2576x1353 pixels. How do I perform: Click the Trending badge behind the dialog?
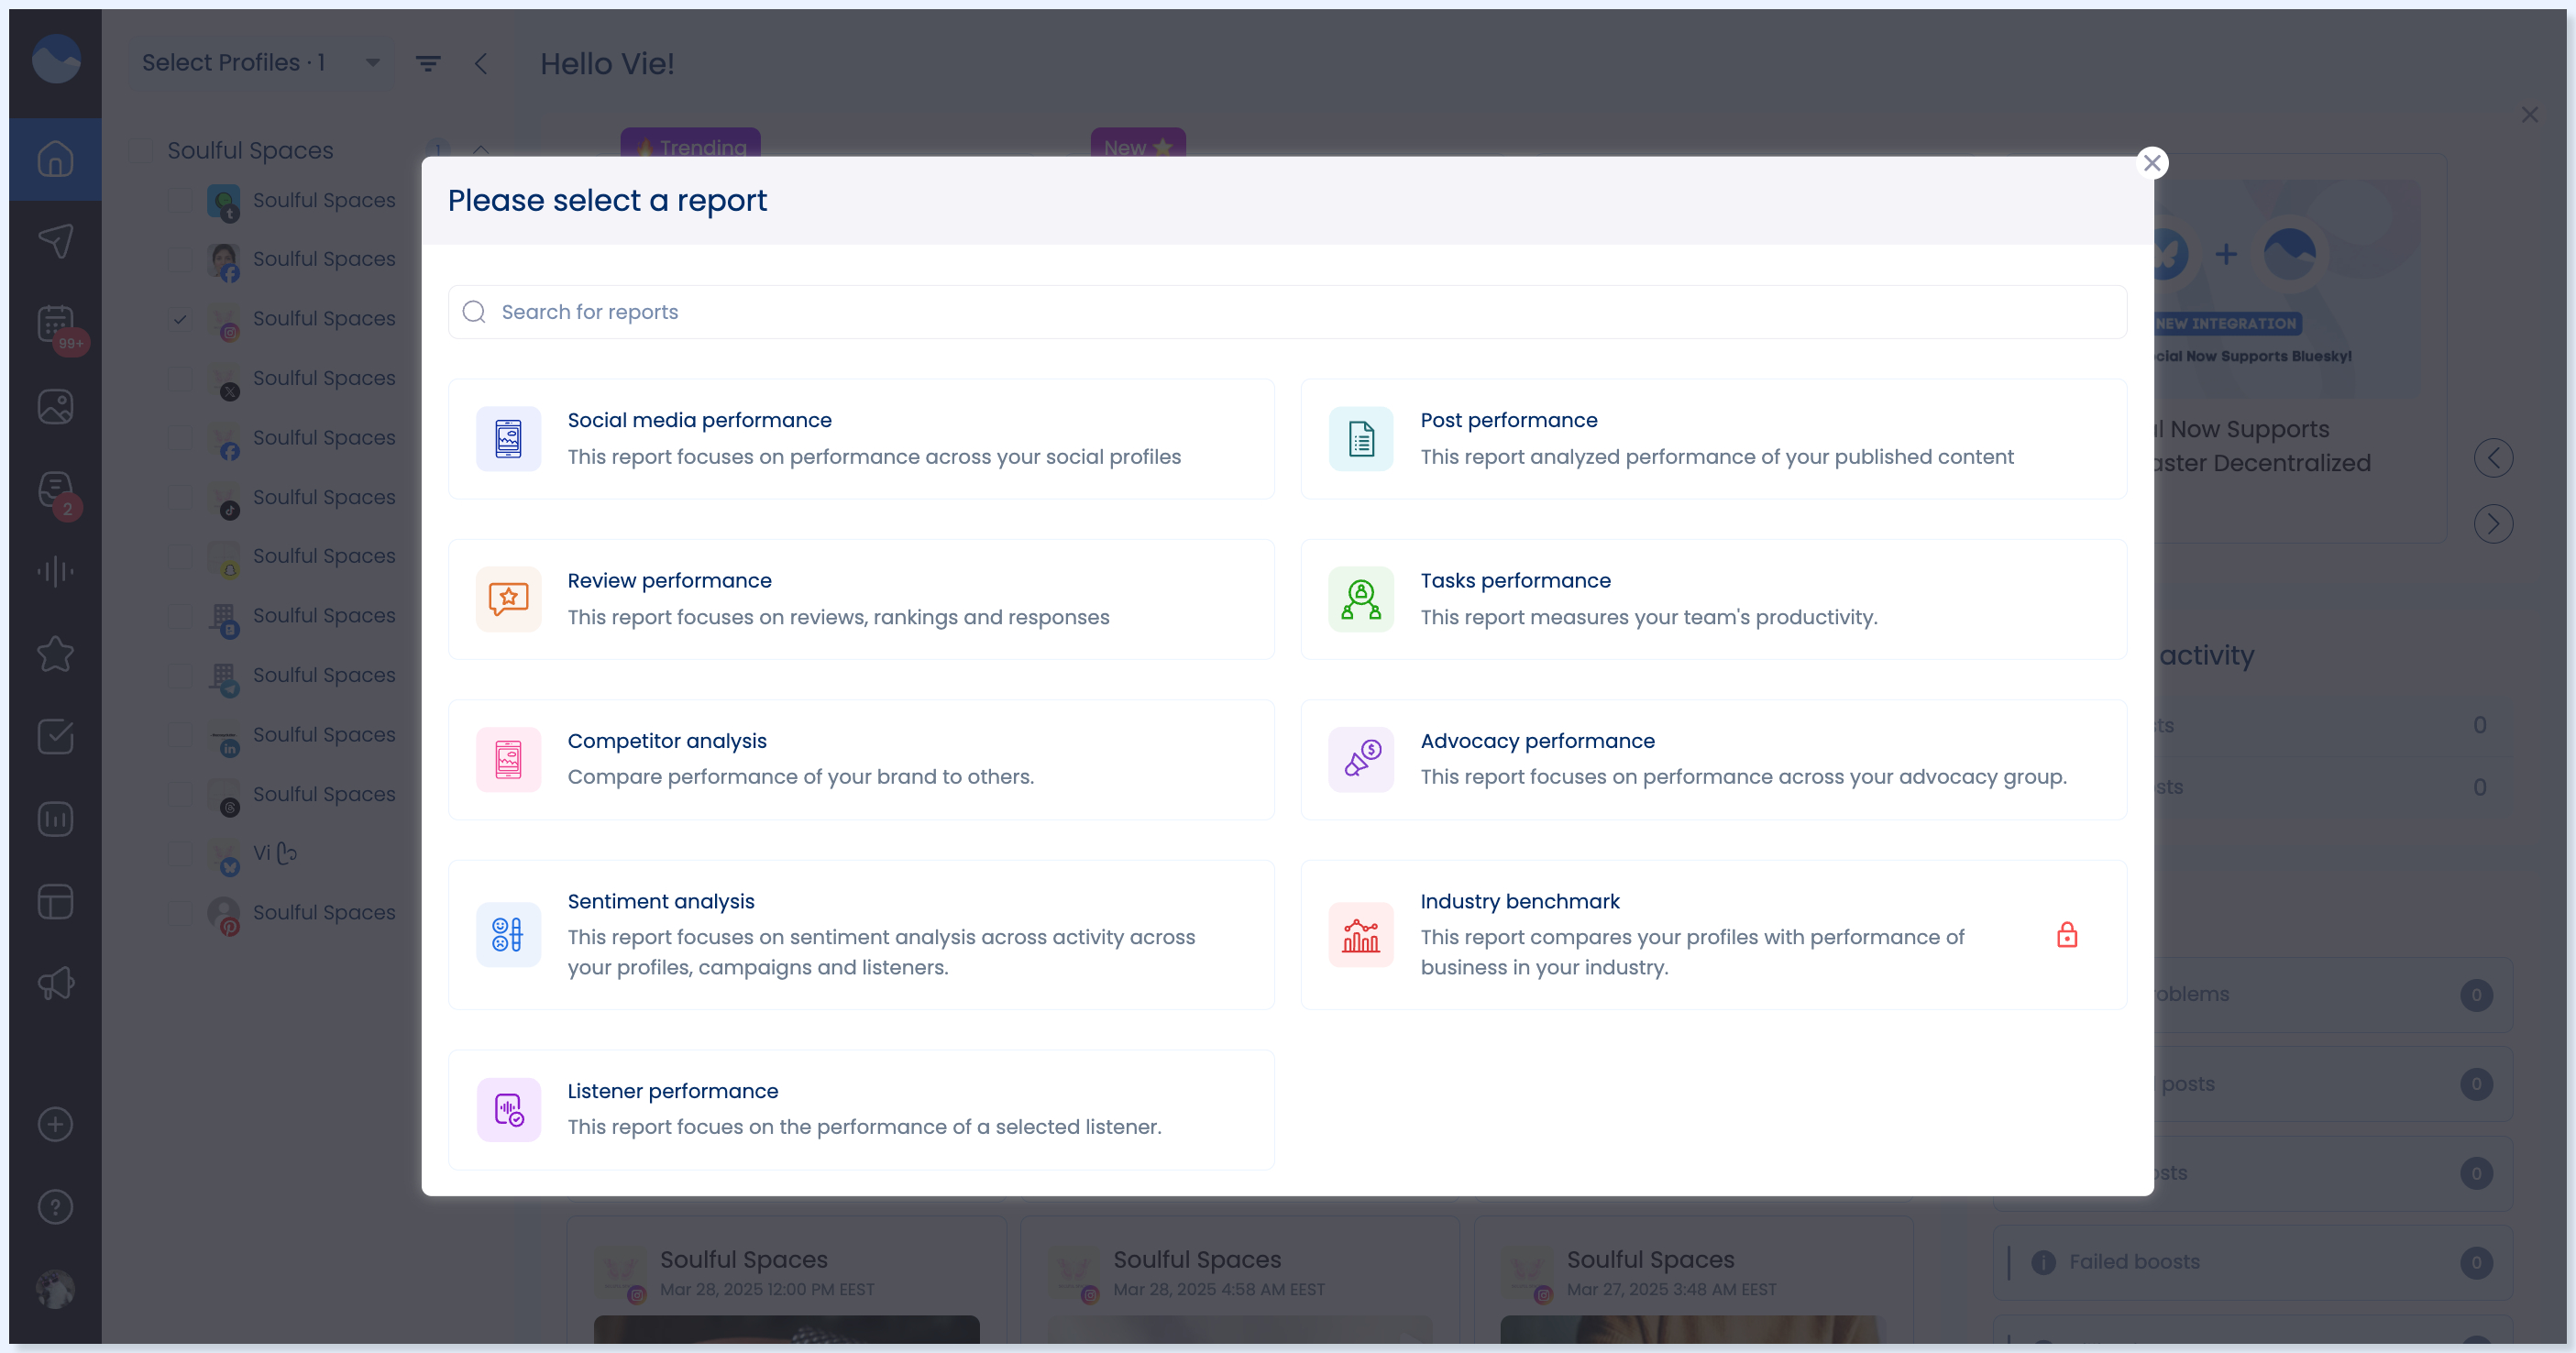coord(690,143)
